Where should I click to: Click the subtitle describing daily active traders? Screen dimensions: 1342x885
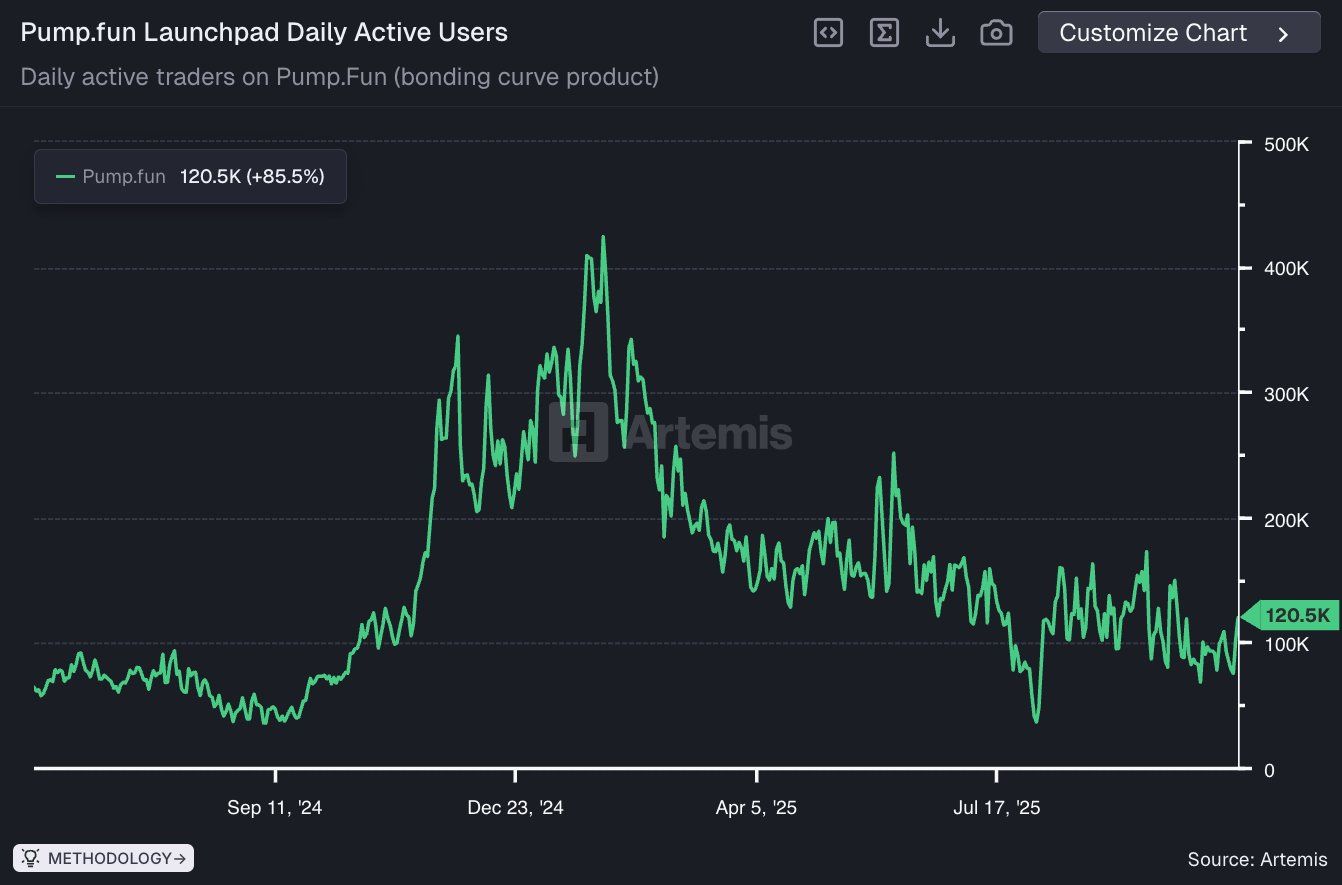tap(340, 76)
